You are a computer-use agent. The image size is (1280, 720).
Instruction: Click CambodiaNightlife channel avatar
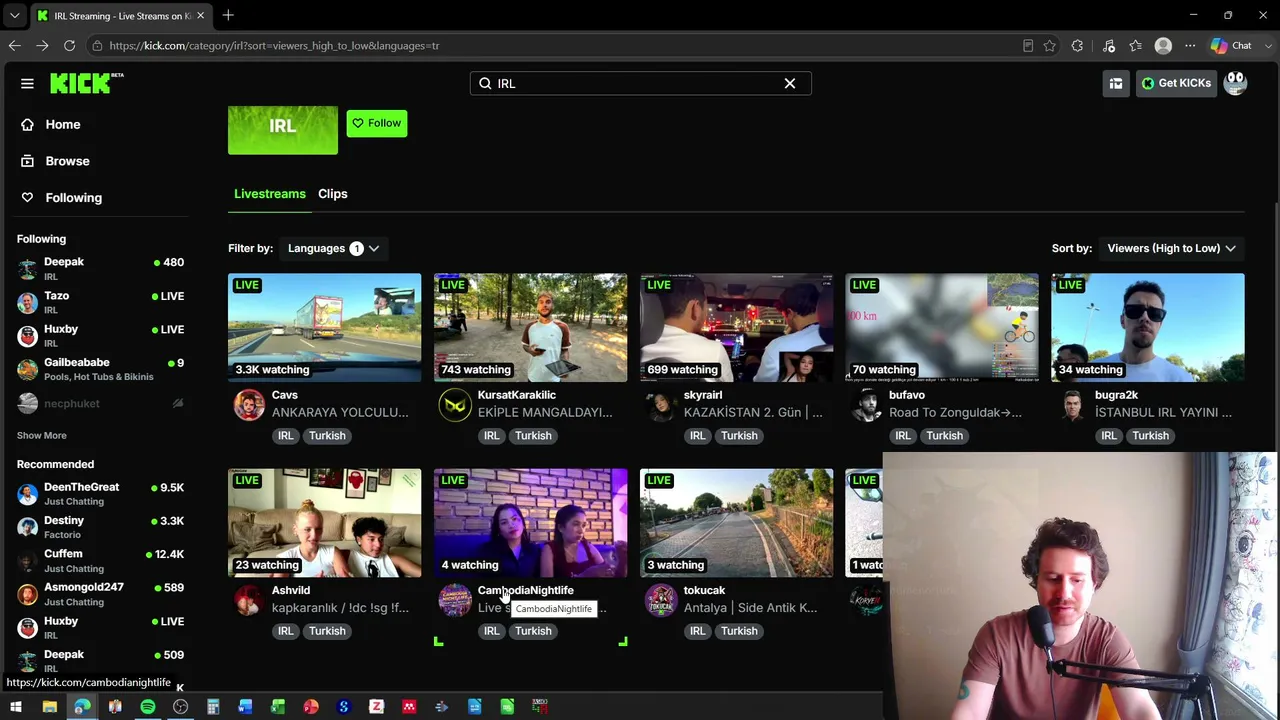455,600
